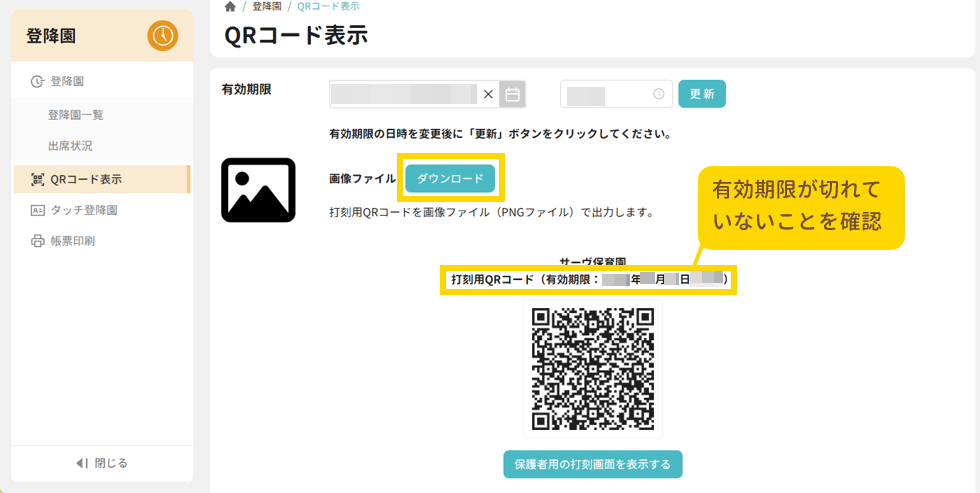Click the expiration date input field
The height and width of the screenshot is (493, 980).
pyautogui.click(x=403, y=94)
